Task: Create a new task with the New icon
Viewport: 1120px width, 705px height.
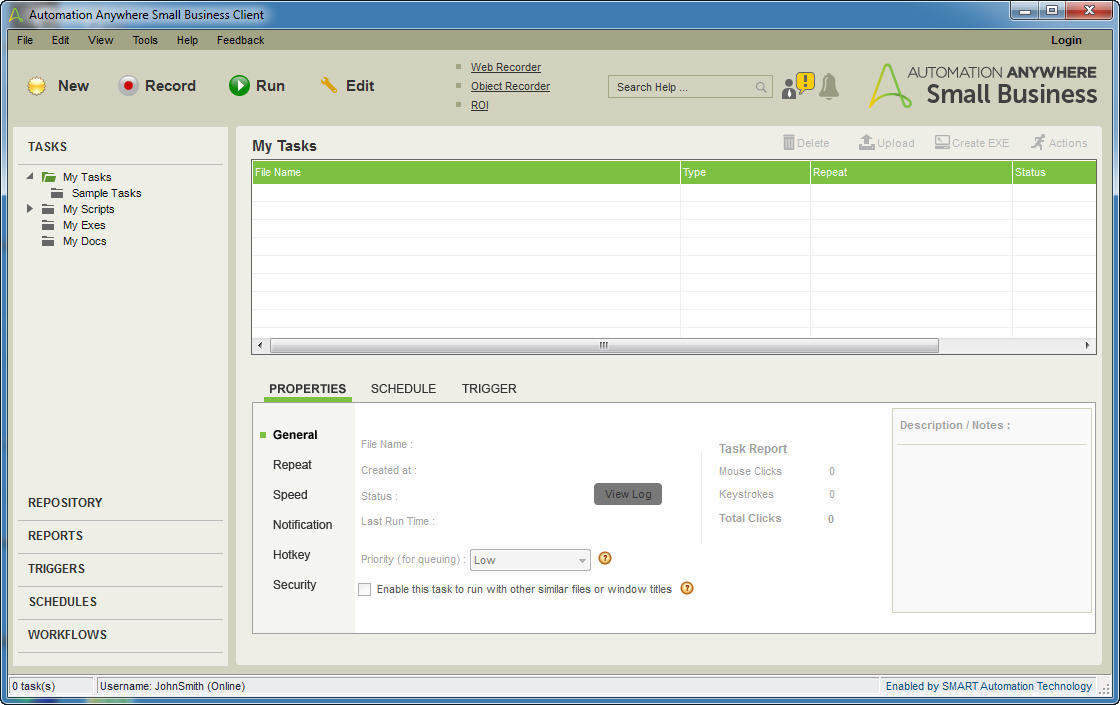Action: point(58,86)
